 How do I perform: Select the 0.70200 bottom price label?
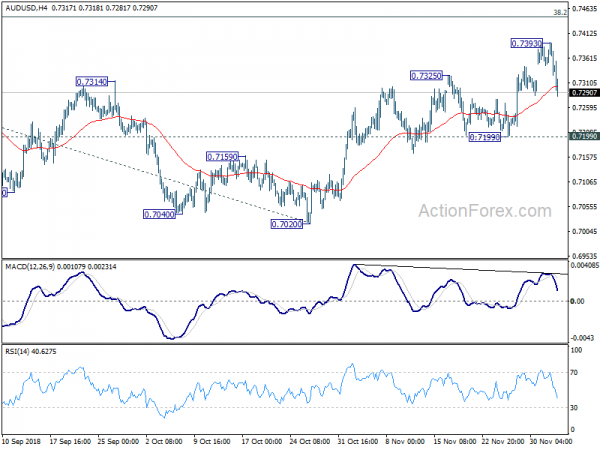(286, 224)
